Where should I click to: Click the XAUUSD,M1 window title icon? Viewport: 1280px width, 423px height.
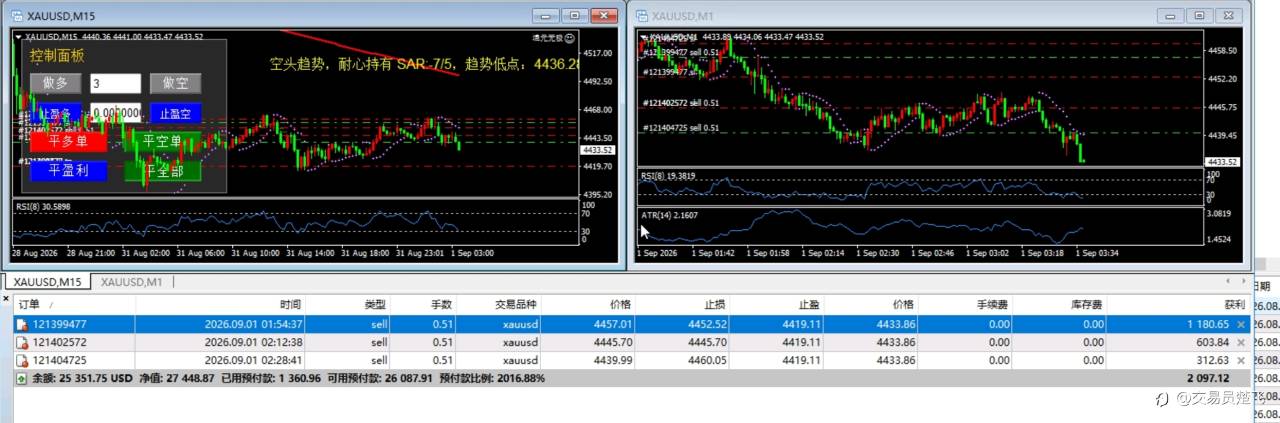coord(640,15)
